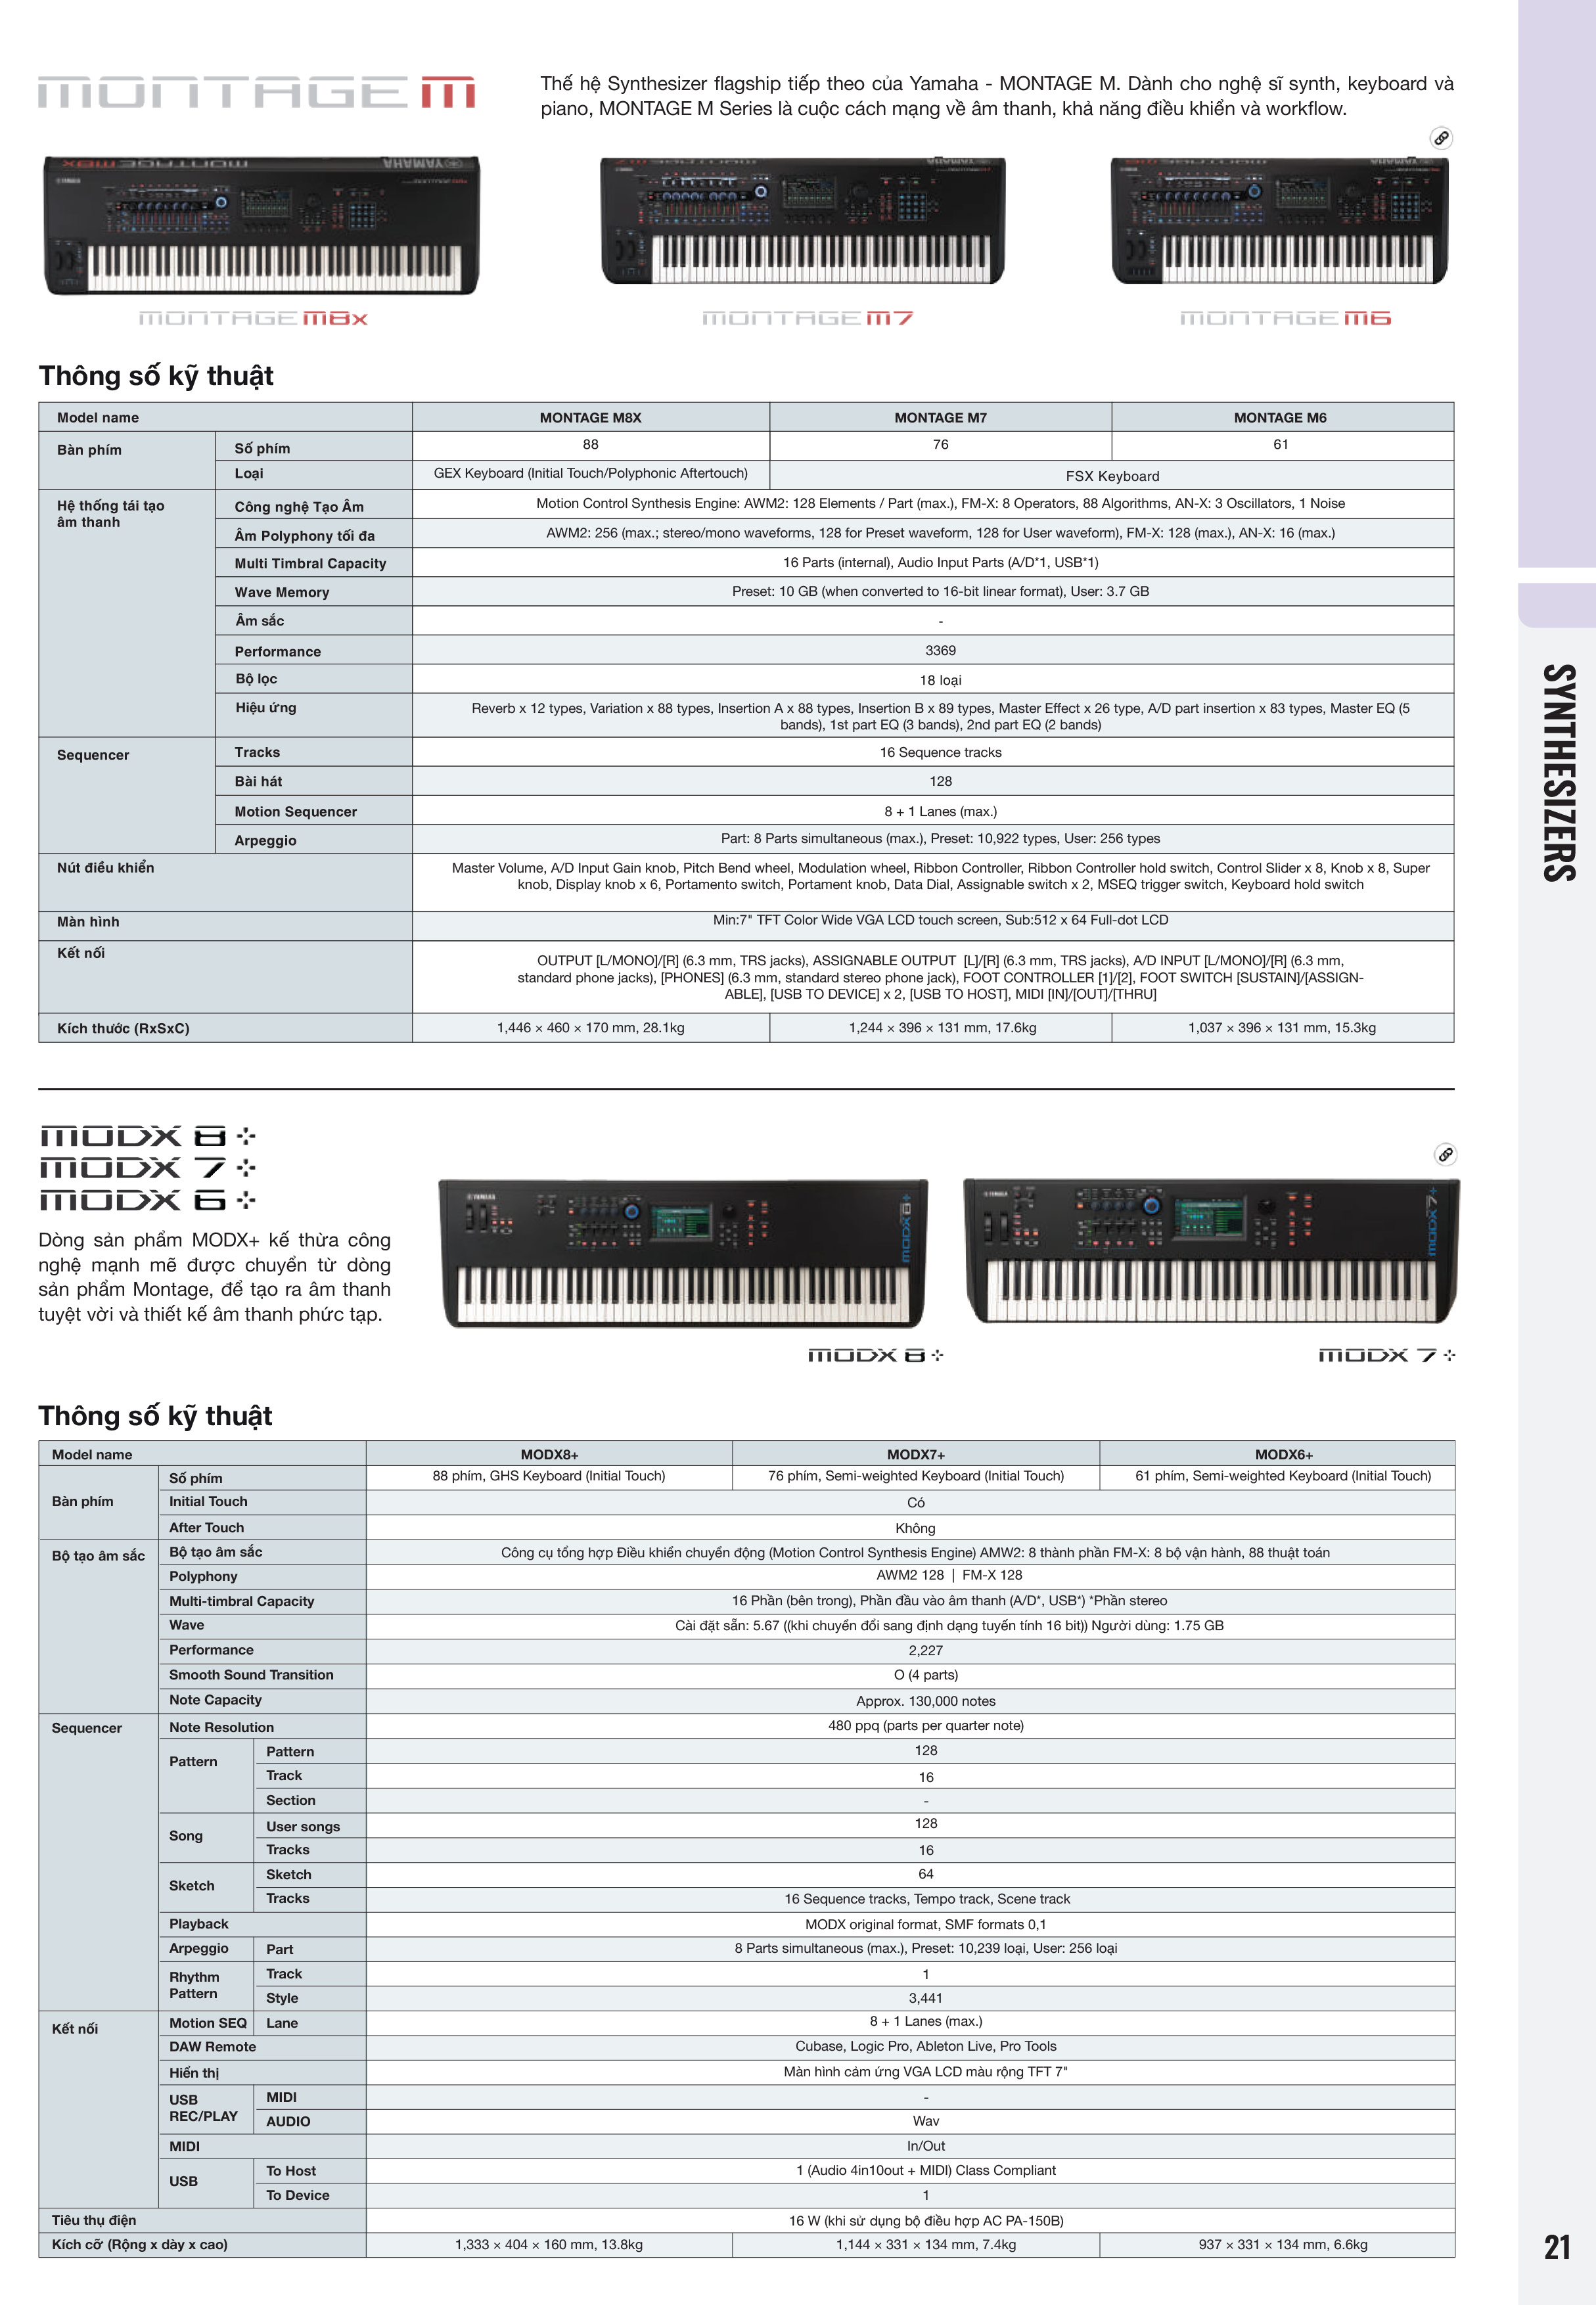Click the MODX8+ logo in the logo stack
The image size is (1596, 2305).
[x=146, y=1137]
